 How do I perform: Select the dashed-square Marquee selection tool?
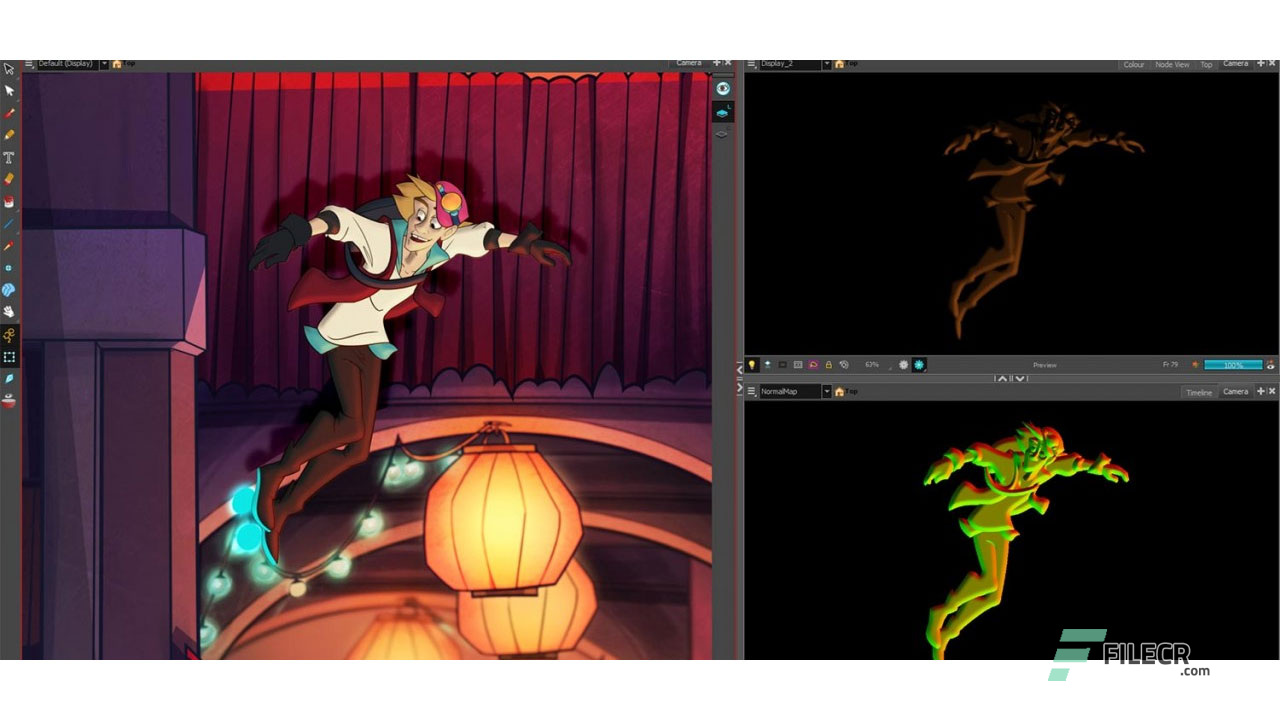[x=9, y=357]
